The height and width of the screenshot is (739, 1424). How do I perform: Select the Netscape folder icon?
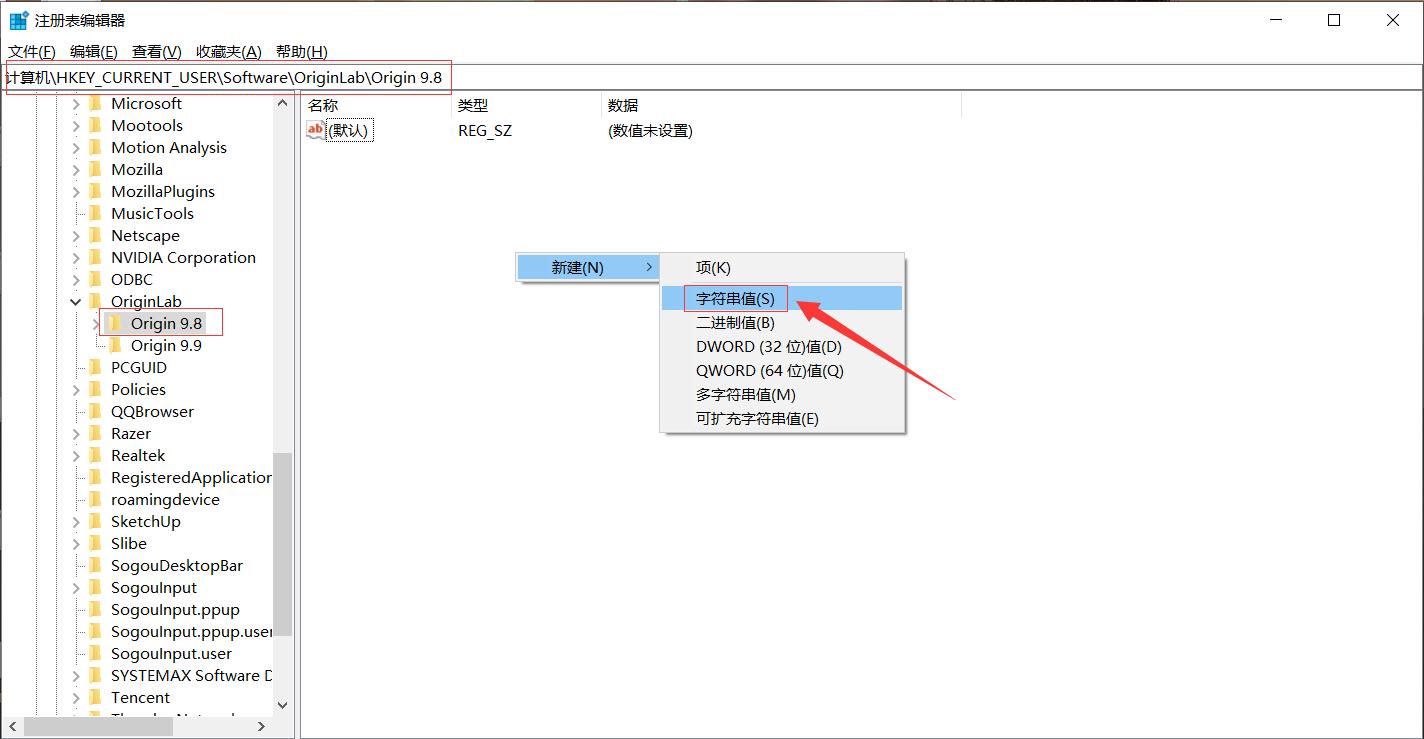point(96,236)
